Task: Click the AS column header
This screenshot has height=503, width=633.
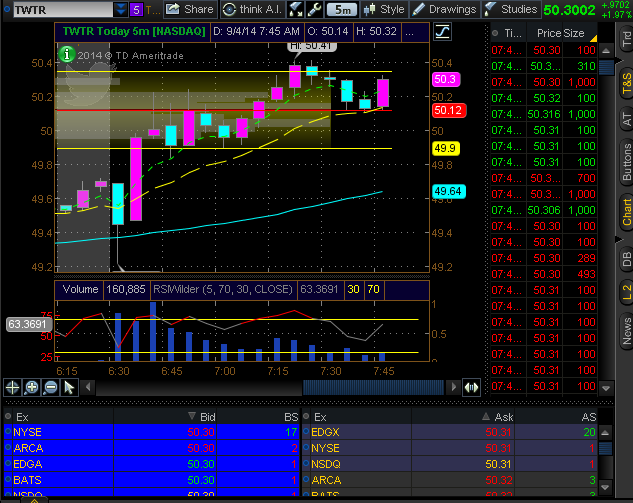Action: click(589, 417)
